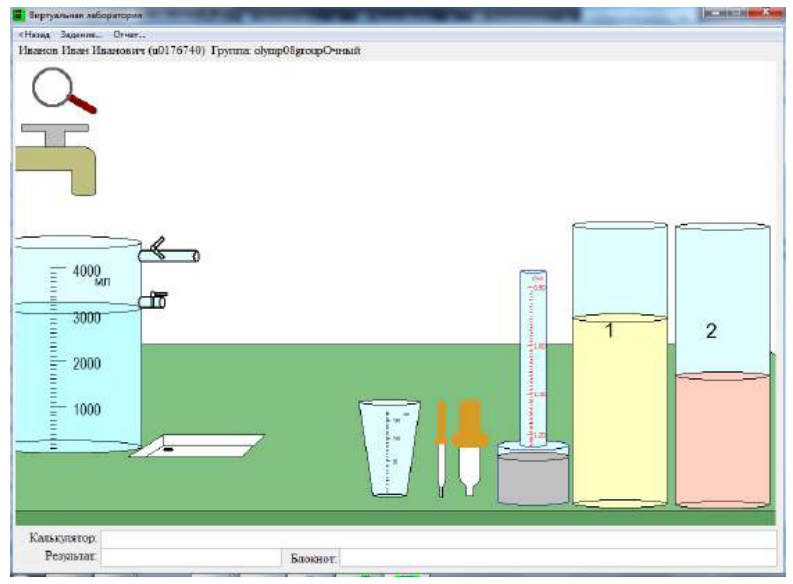Turn the water tap handle
The image size is (793, 584).
tap(55, 134)
